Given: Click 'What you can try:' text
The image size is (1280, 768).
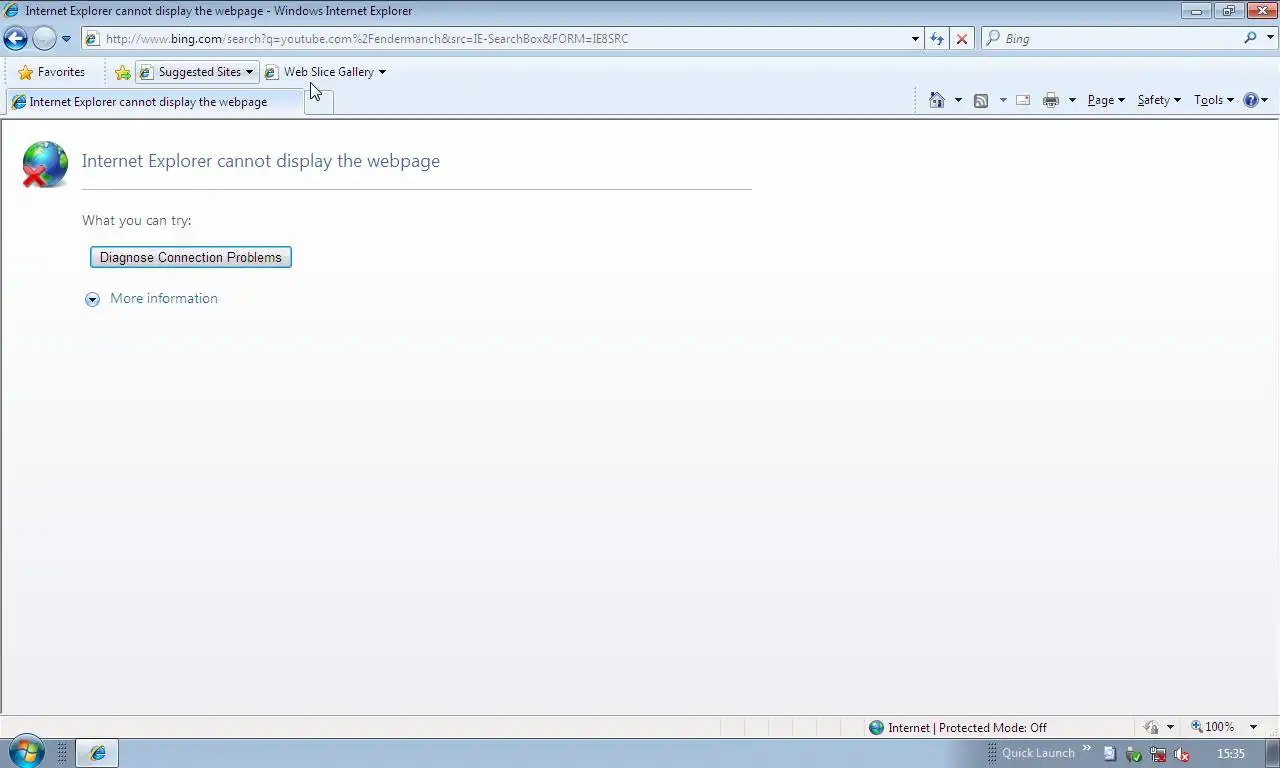Looking at the screenshot, I should coord(136,220).
